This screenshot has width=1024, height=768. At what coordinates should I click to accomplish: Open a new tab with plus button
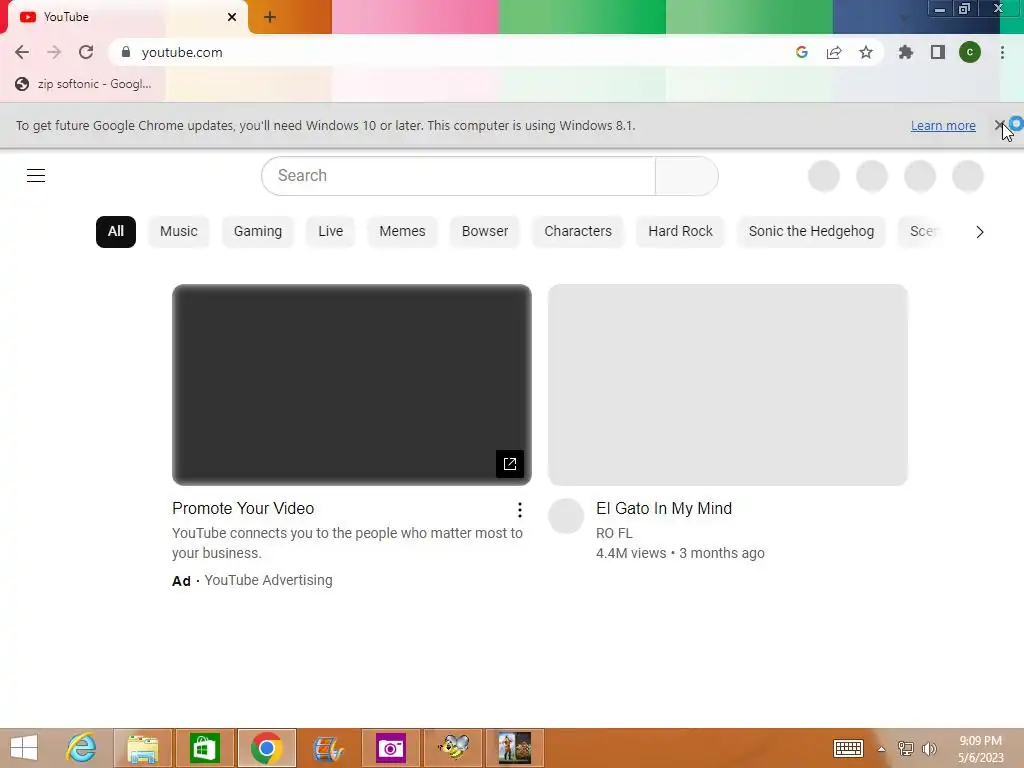270,17
